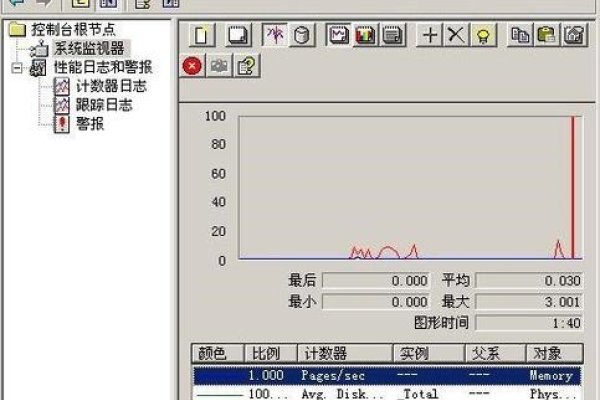This screenshot has width=600, height=400.
Task: Click the Update Data camera icon
Action: [219, 66]
